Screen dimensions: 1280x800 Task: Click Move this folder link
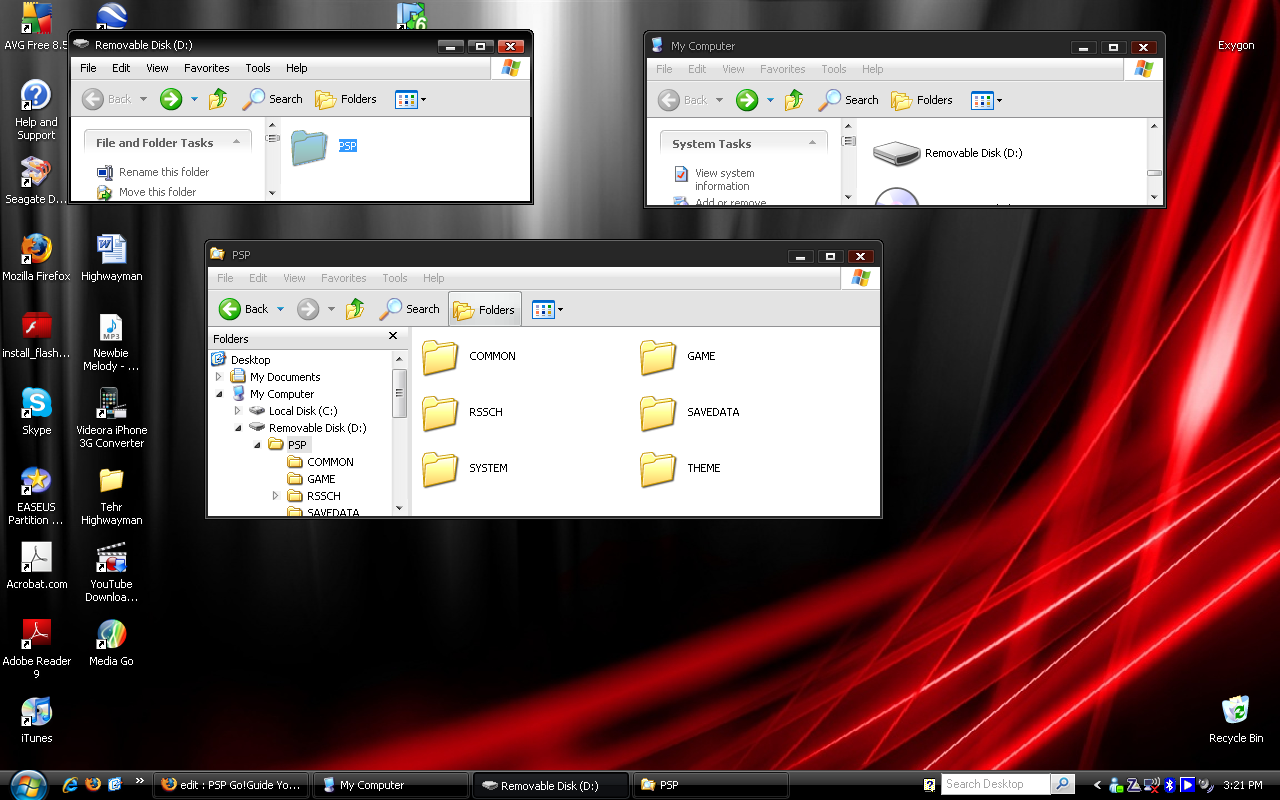point(157,192)
